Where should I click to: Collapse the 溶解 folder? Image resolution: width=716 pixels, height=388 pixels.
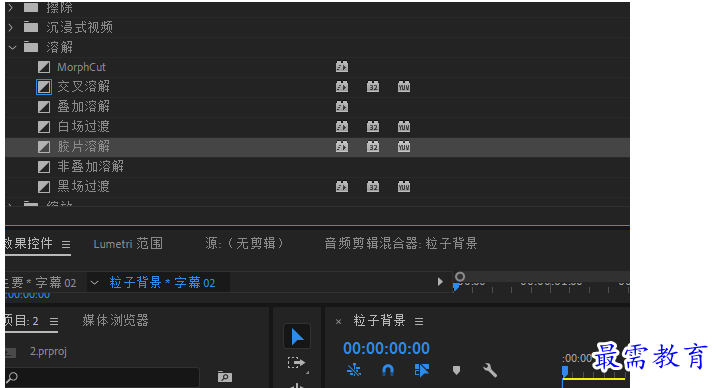pos(12,47)
